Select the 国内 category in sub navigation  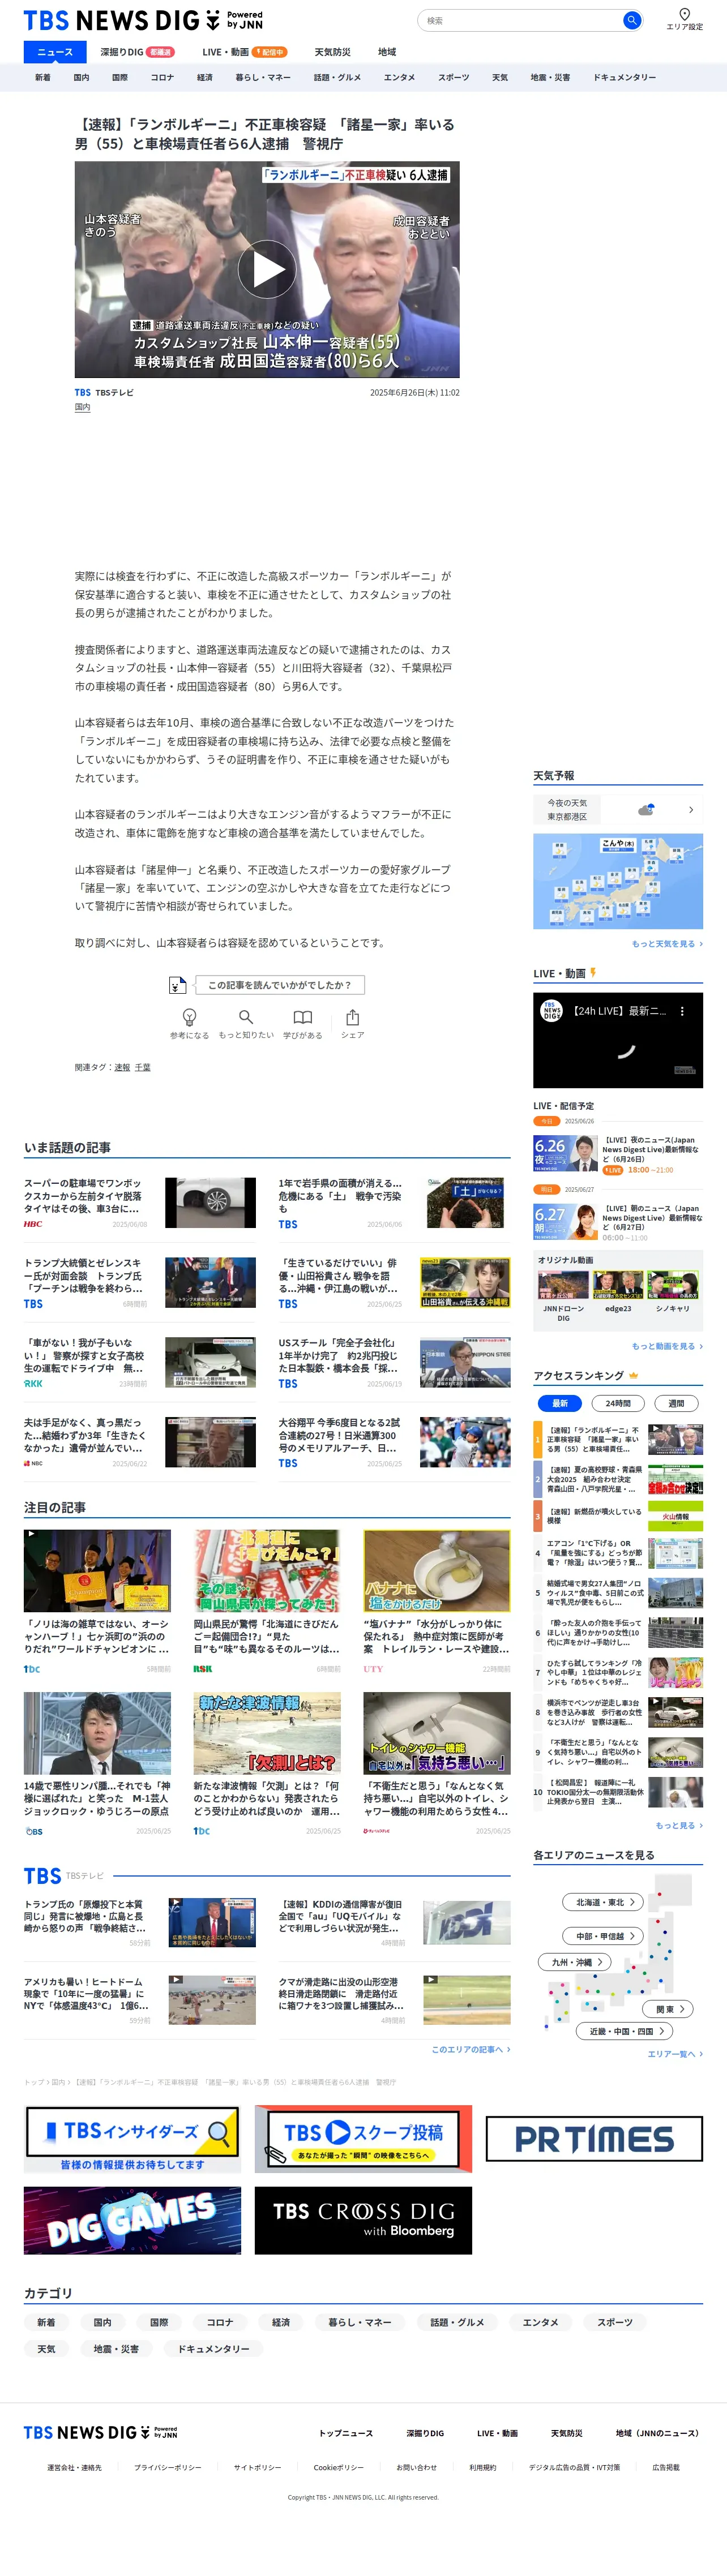pyautogui.click(x=81, y=77)
